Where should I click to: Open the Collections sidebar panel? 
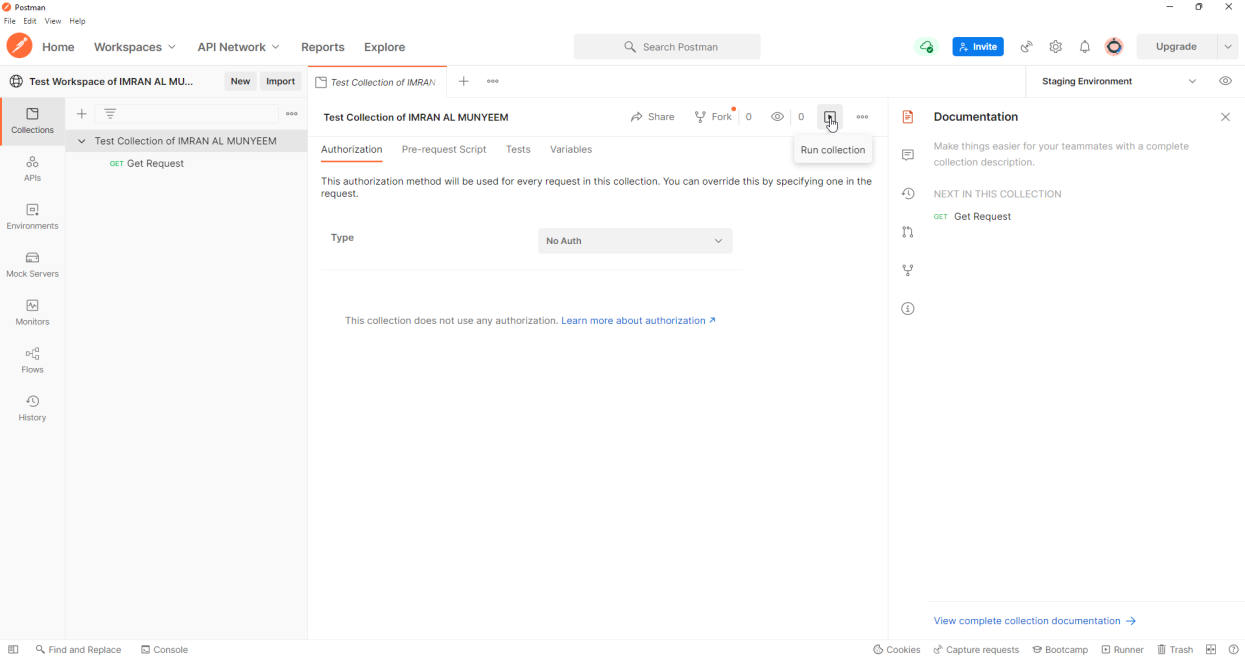[x=32, y=121]
